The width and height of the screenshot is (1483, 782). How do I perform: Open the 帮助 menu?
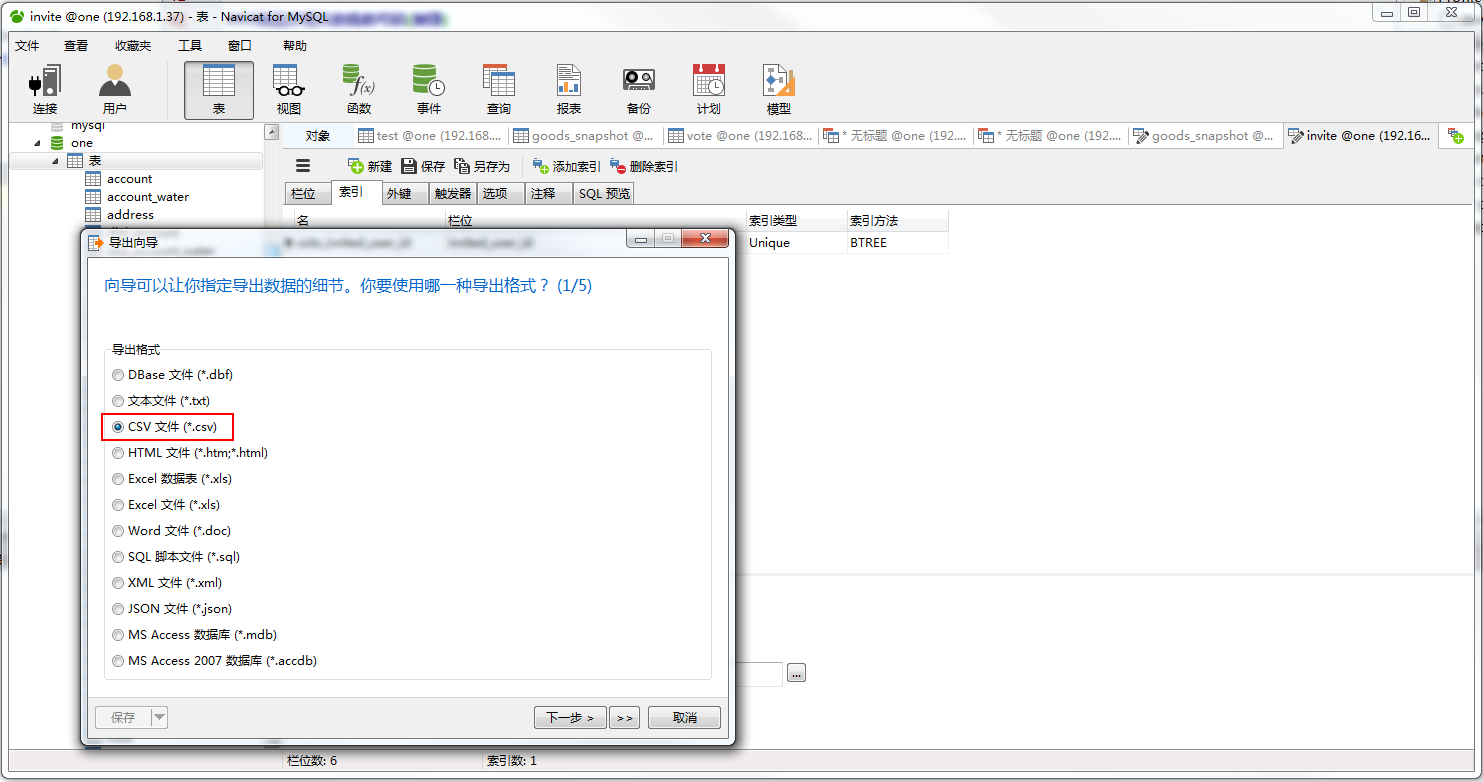(x=295, y=46)
